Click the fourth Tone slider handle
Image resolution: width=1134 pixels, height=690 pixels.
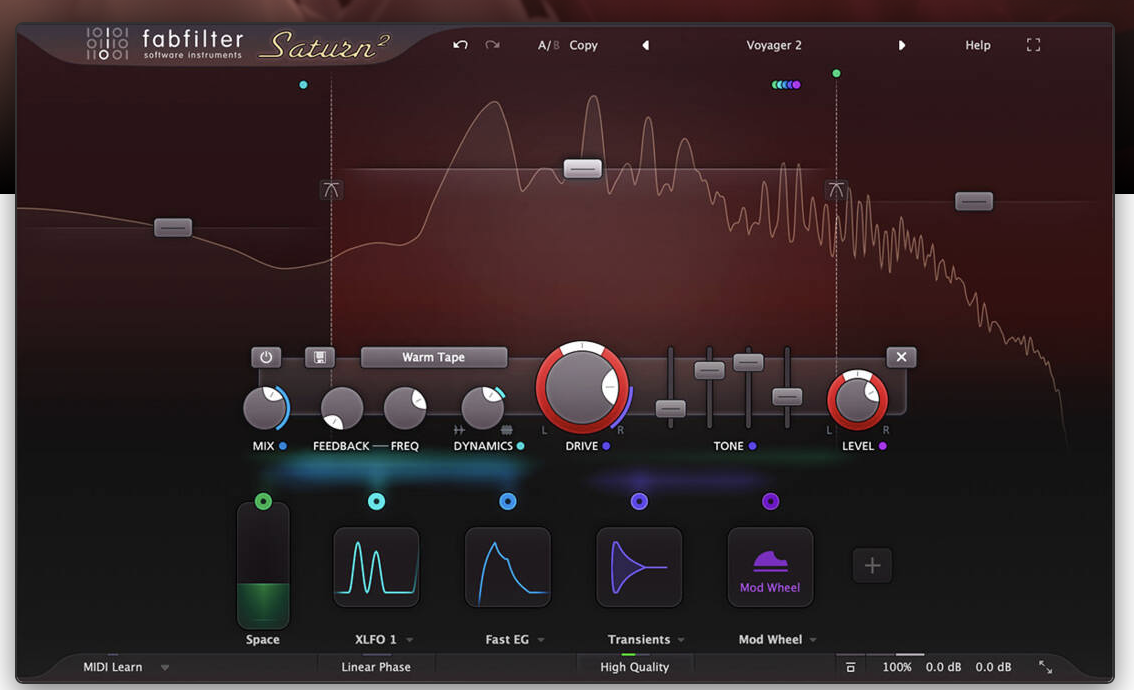[x=787, y=397]
